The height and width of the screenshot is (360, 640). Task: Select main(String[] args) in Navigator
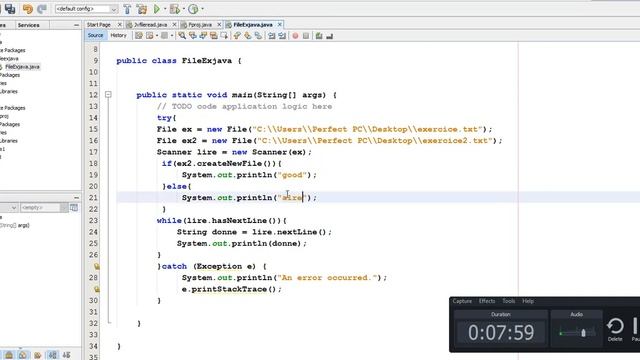point(15,225)
